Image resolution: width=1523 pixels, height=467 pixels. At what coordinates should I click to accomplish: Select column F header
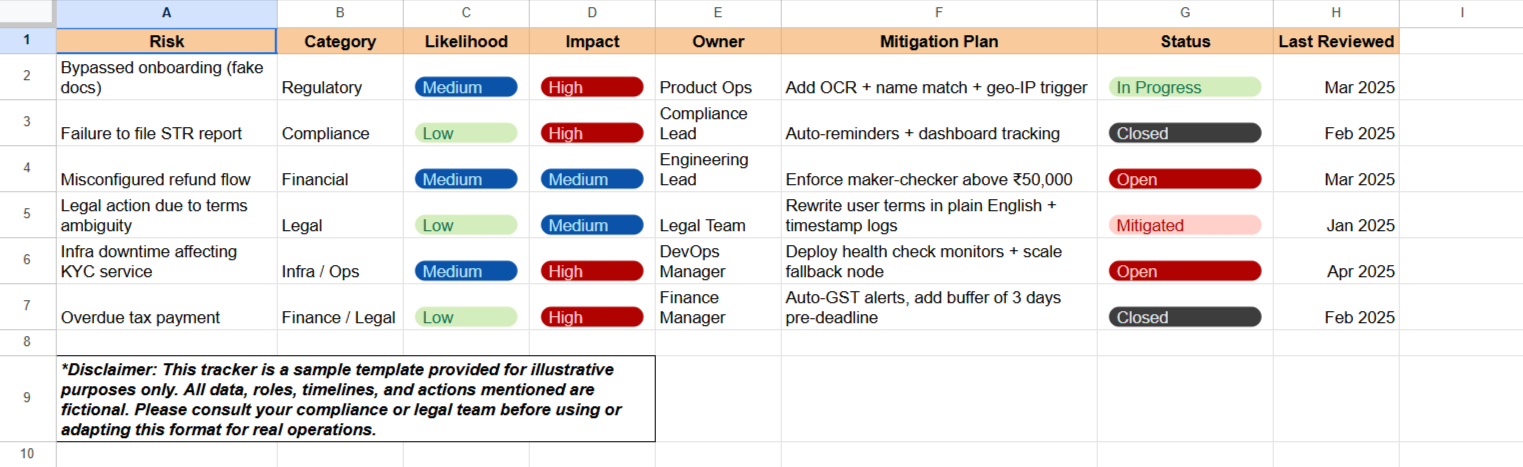click(939, 13)
